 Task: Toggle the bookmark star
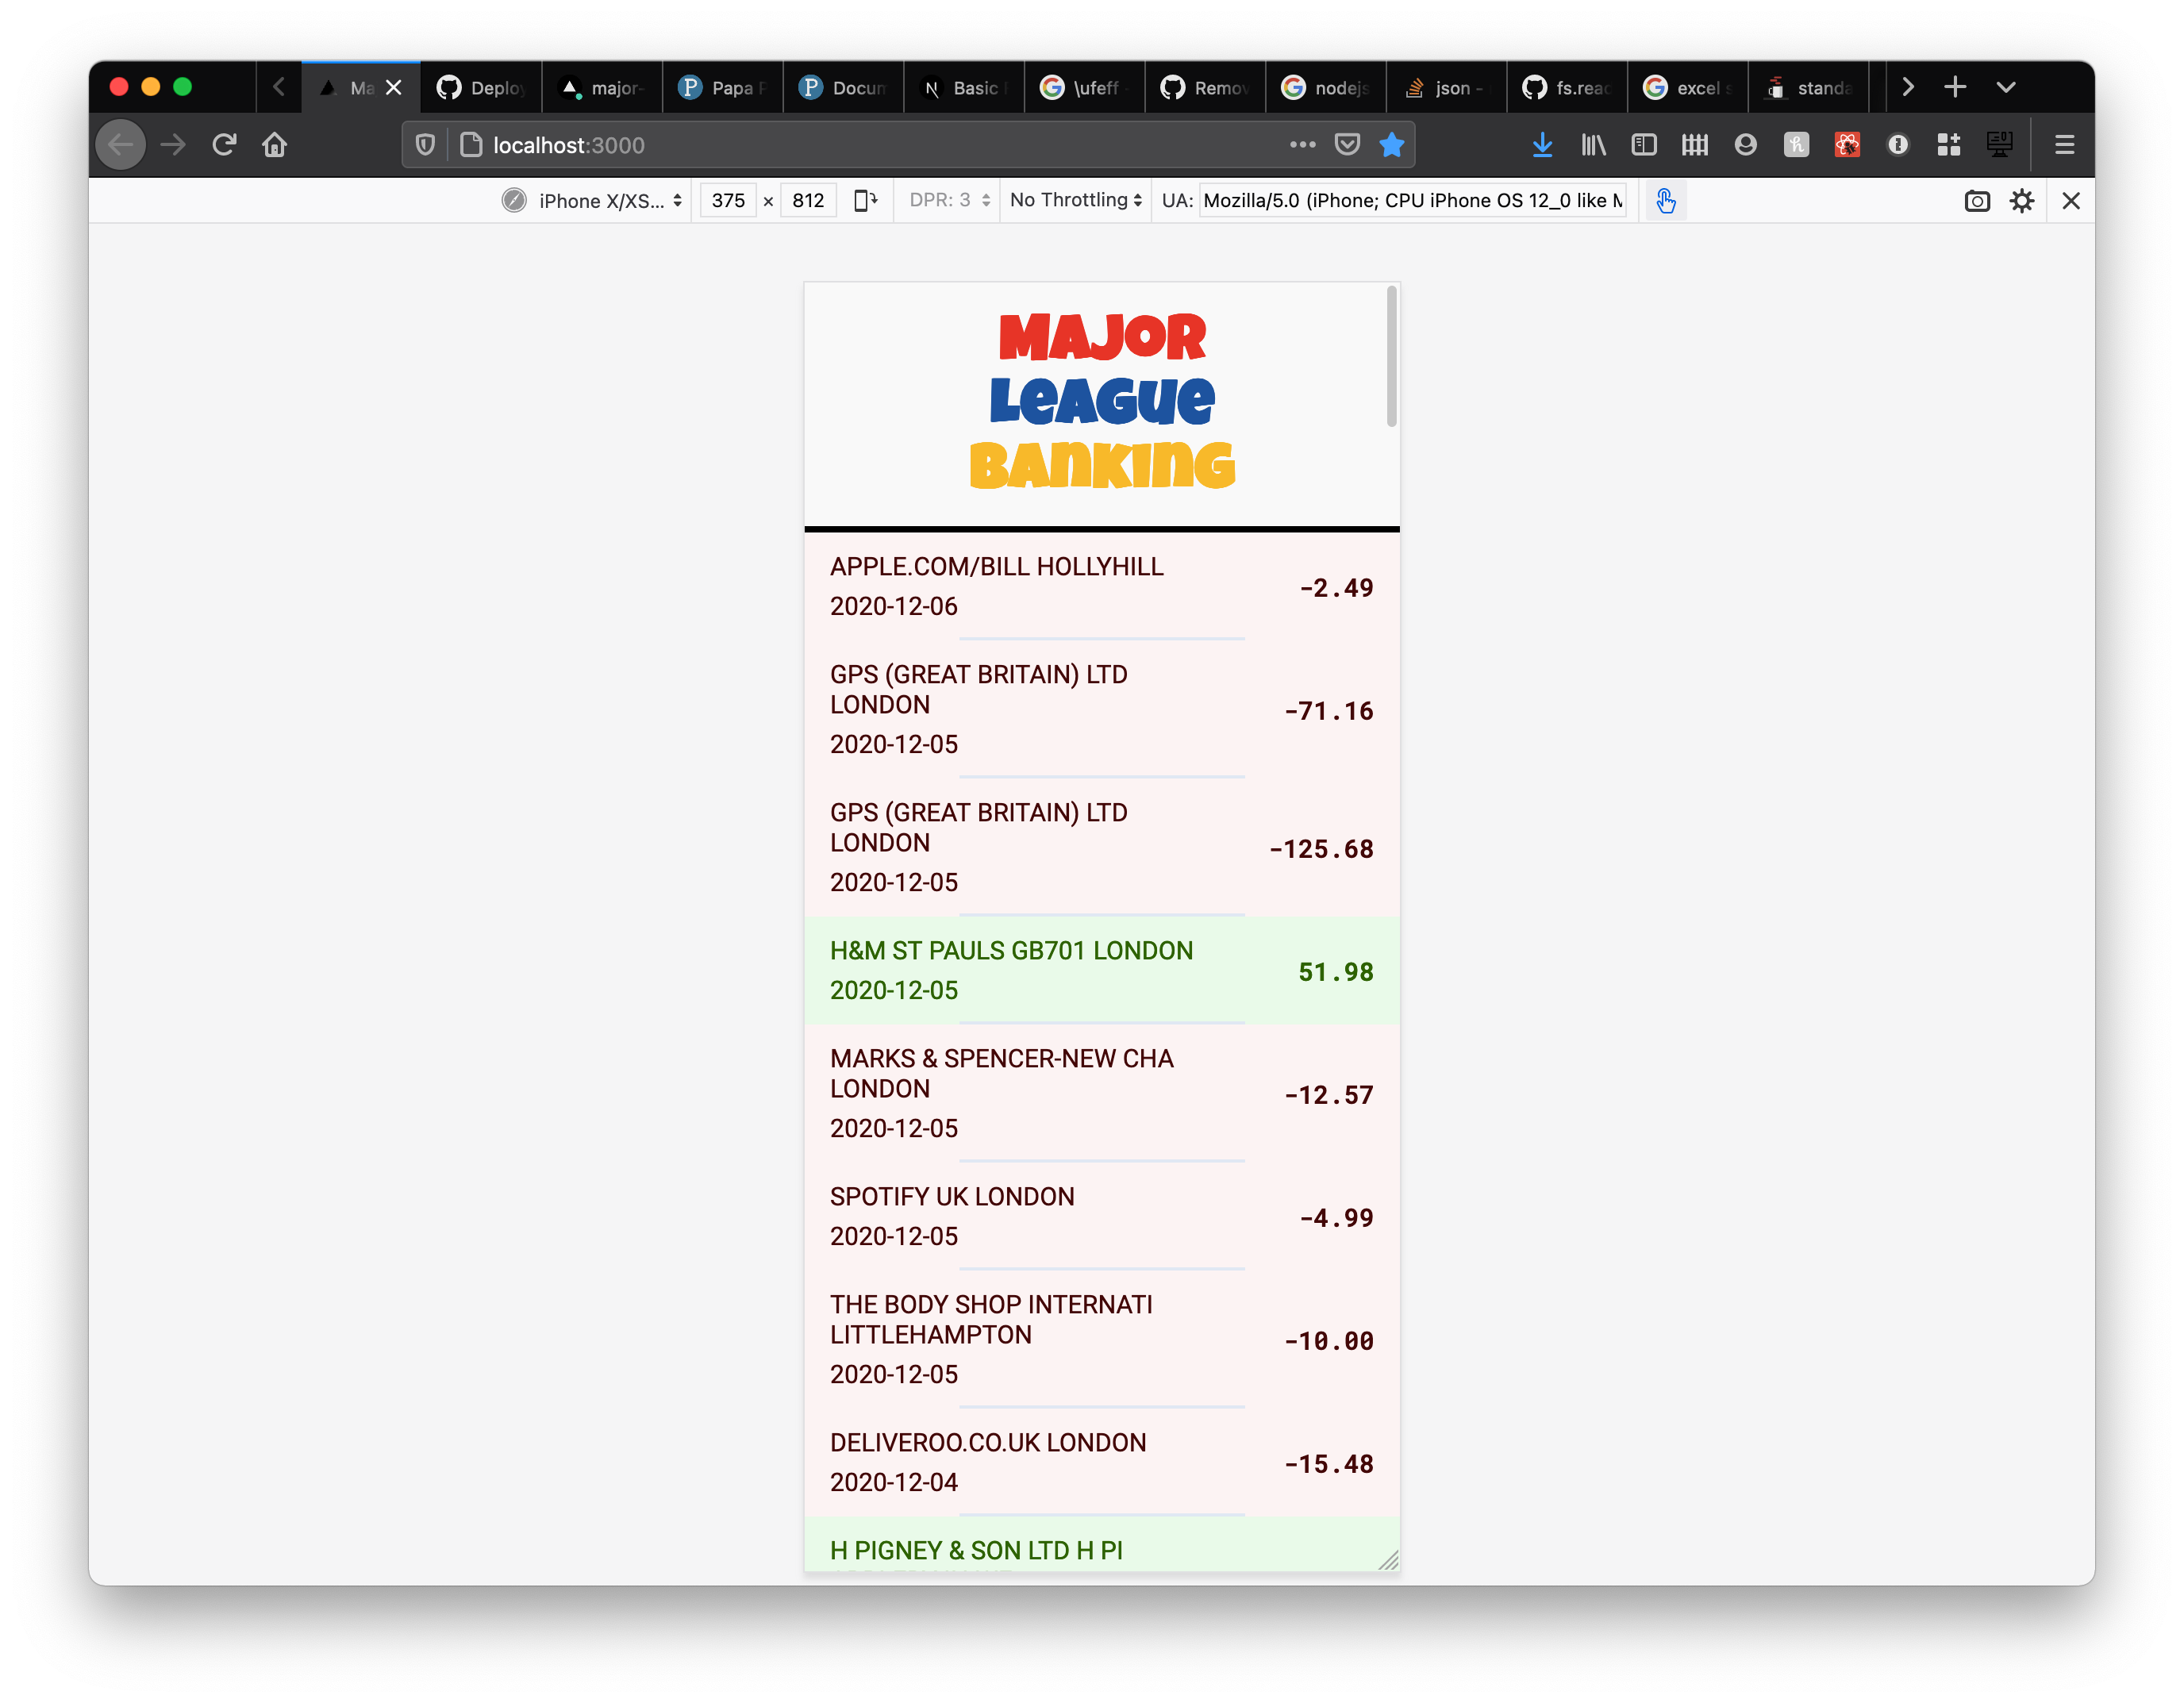click(1391, 145)
